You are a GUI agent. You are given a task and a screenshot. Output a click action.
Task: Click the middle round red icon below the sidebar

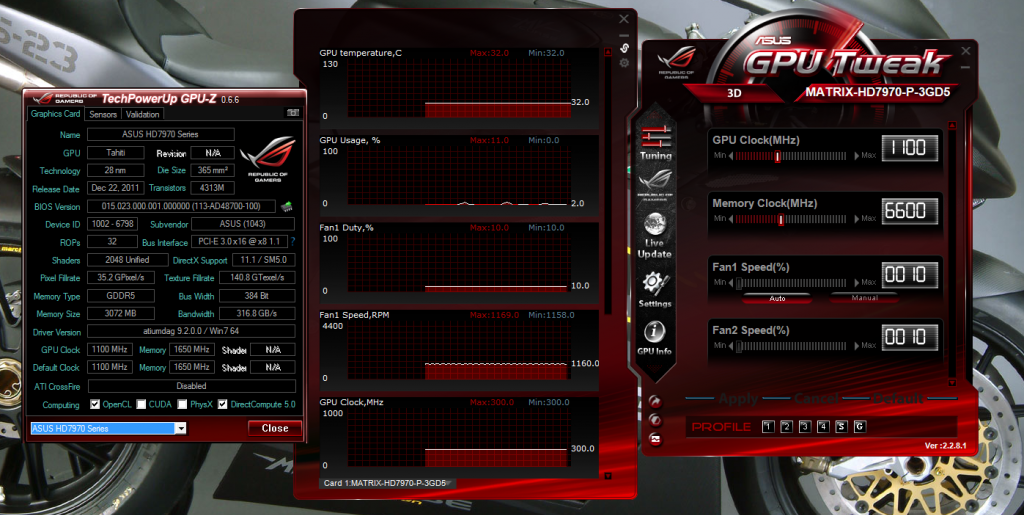(656, 420)
